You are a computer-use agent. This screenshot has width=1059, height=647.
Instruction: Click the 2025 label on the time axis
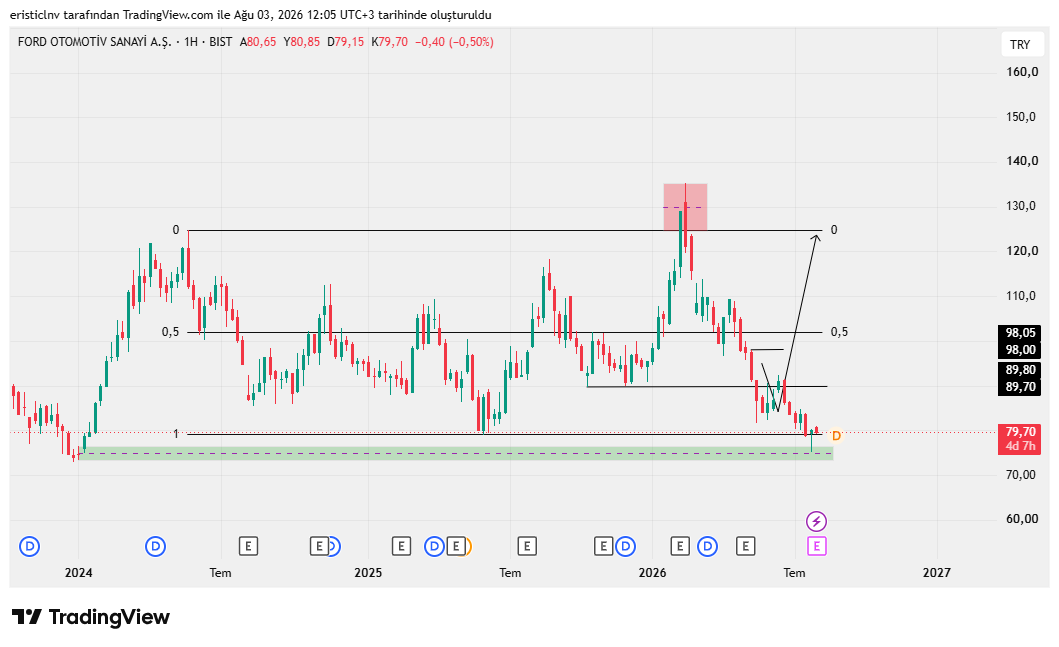[368, 573]
